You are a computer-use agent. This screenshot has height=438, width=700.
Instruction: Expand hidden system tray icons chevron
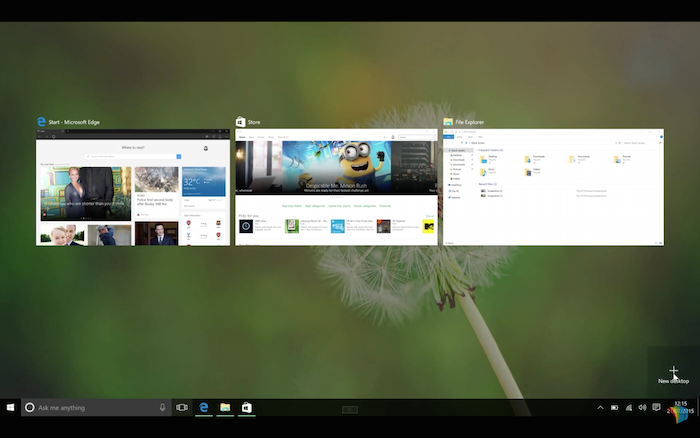(600, 408)
